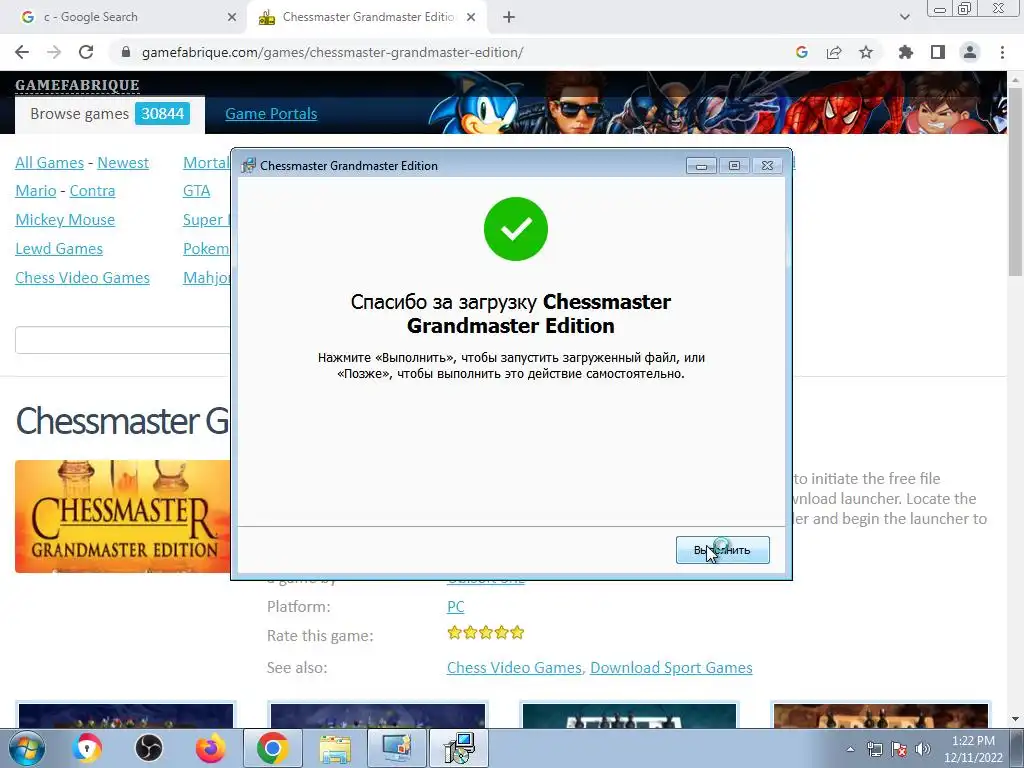This screenshot has height=768, width=1024.
Task: Show hidden tray icons arrow
Action: coord(850,749)
